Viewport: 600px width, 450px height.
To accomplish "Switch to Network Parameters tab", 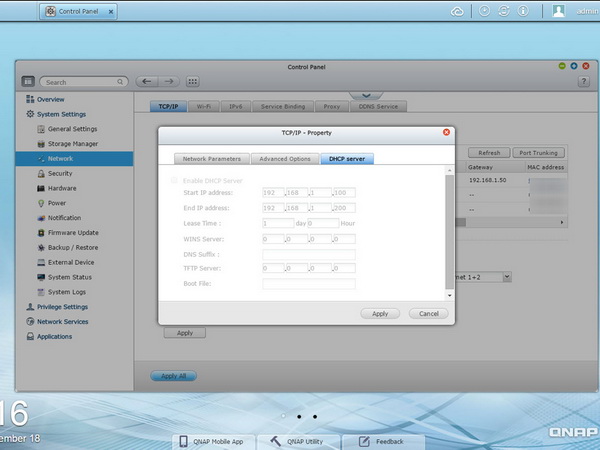I will coord(209,158).
